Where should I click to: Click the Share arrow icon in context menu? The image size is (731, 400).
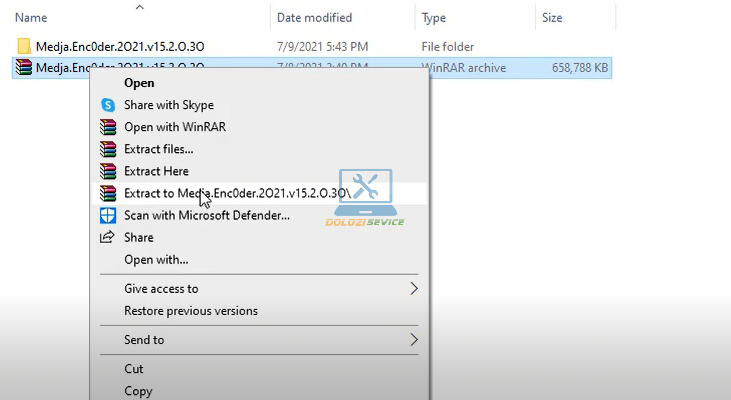[108, 237]
